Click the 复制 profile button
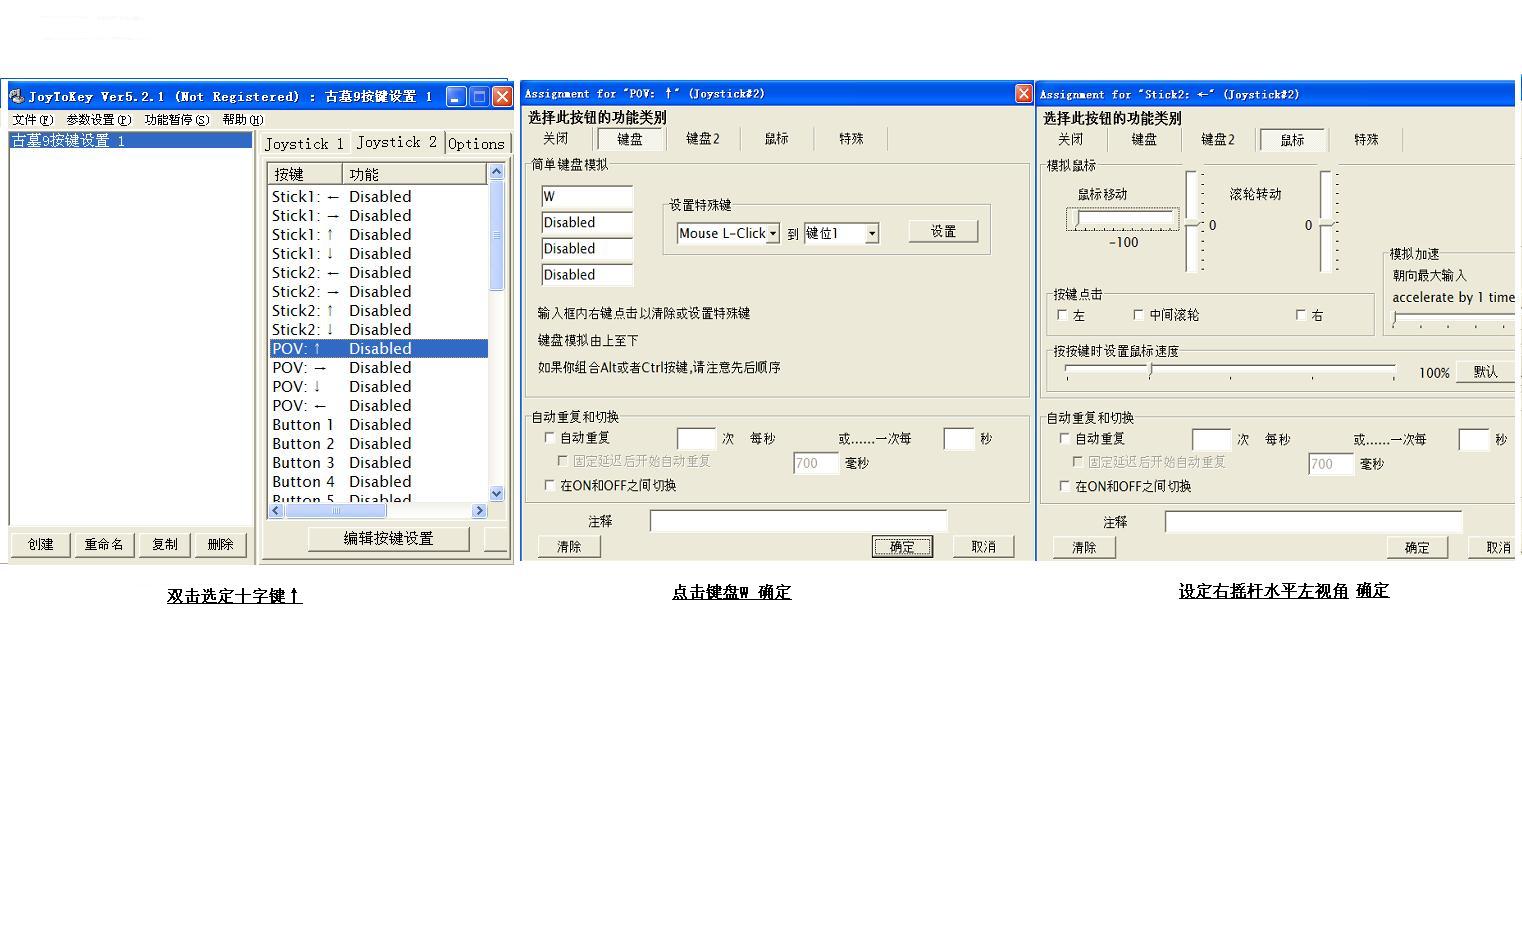The width and height of the screenshot is (1522, 950). click(x=164, y=544)
